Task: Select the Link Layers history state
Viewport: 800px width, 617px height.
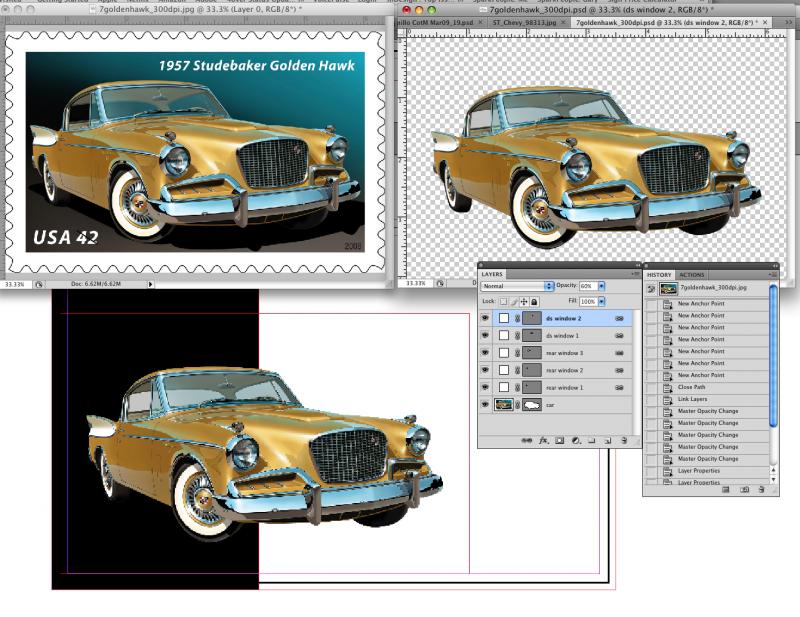Action: pos(692,399)
